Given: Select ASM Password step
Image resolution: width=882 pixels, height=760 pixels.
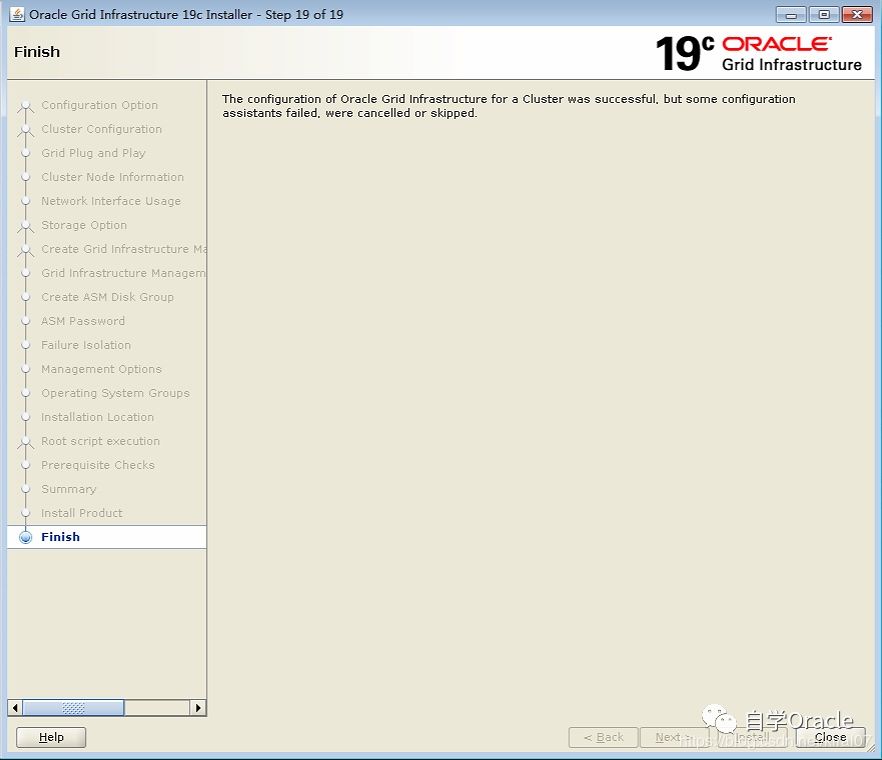Looking at the screenshot, I should (83, 321).
